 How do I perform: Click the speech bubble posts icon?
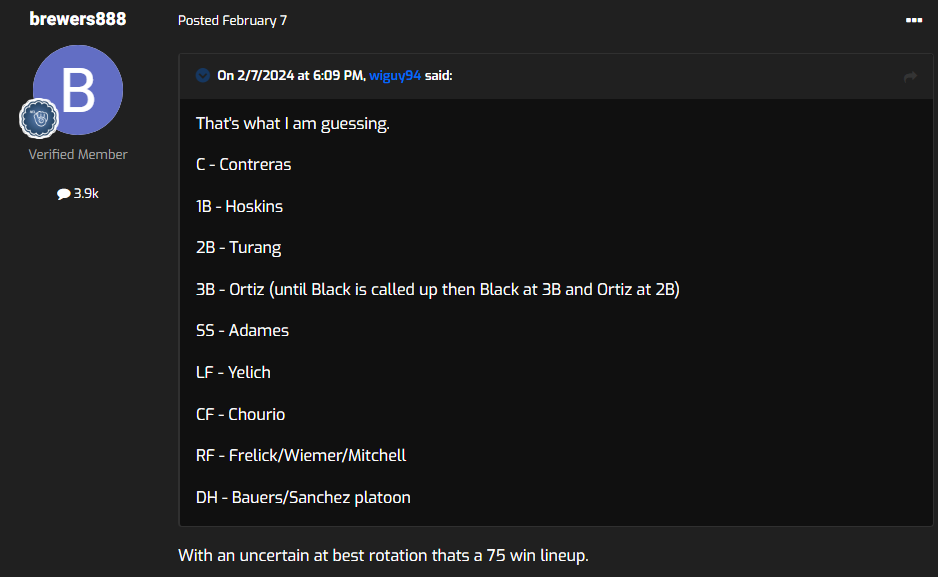[64, 194]
